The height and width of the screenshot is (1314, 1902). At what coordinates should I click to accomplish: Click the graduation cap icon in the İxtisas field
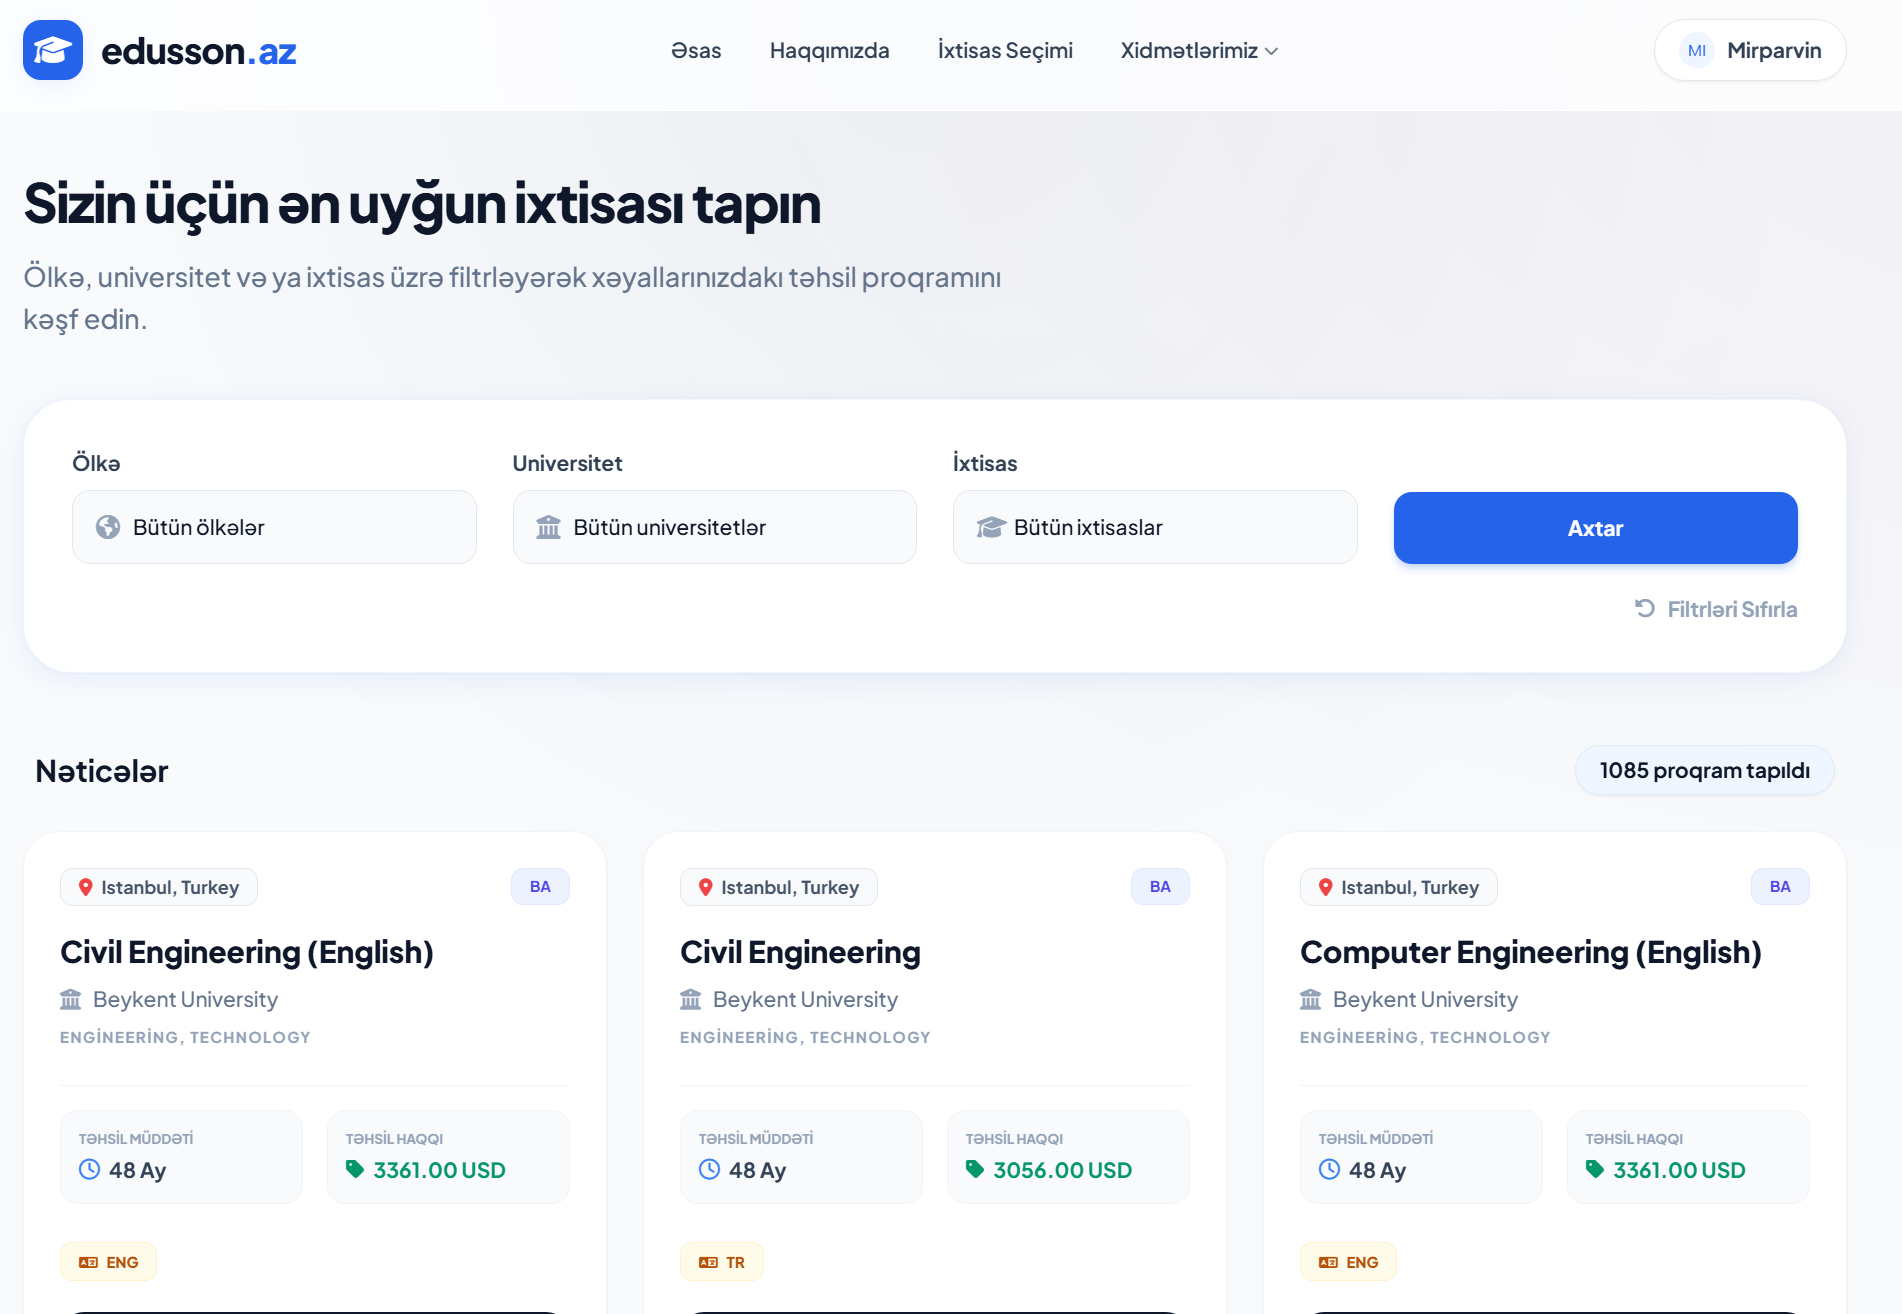pos(990,527)
